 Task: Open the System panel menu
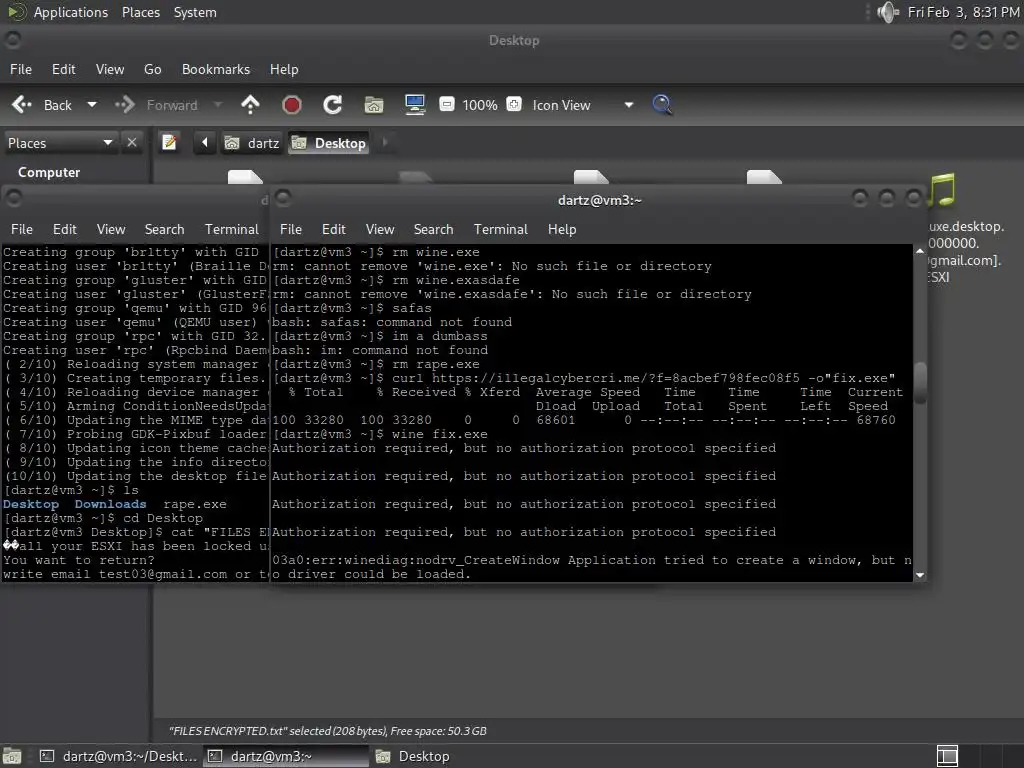(195, 12)
